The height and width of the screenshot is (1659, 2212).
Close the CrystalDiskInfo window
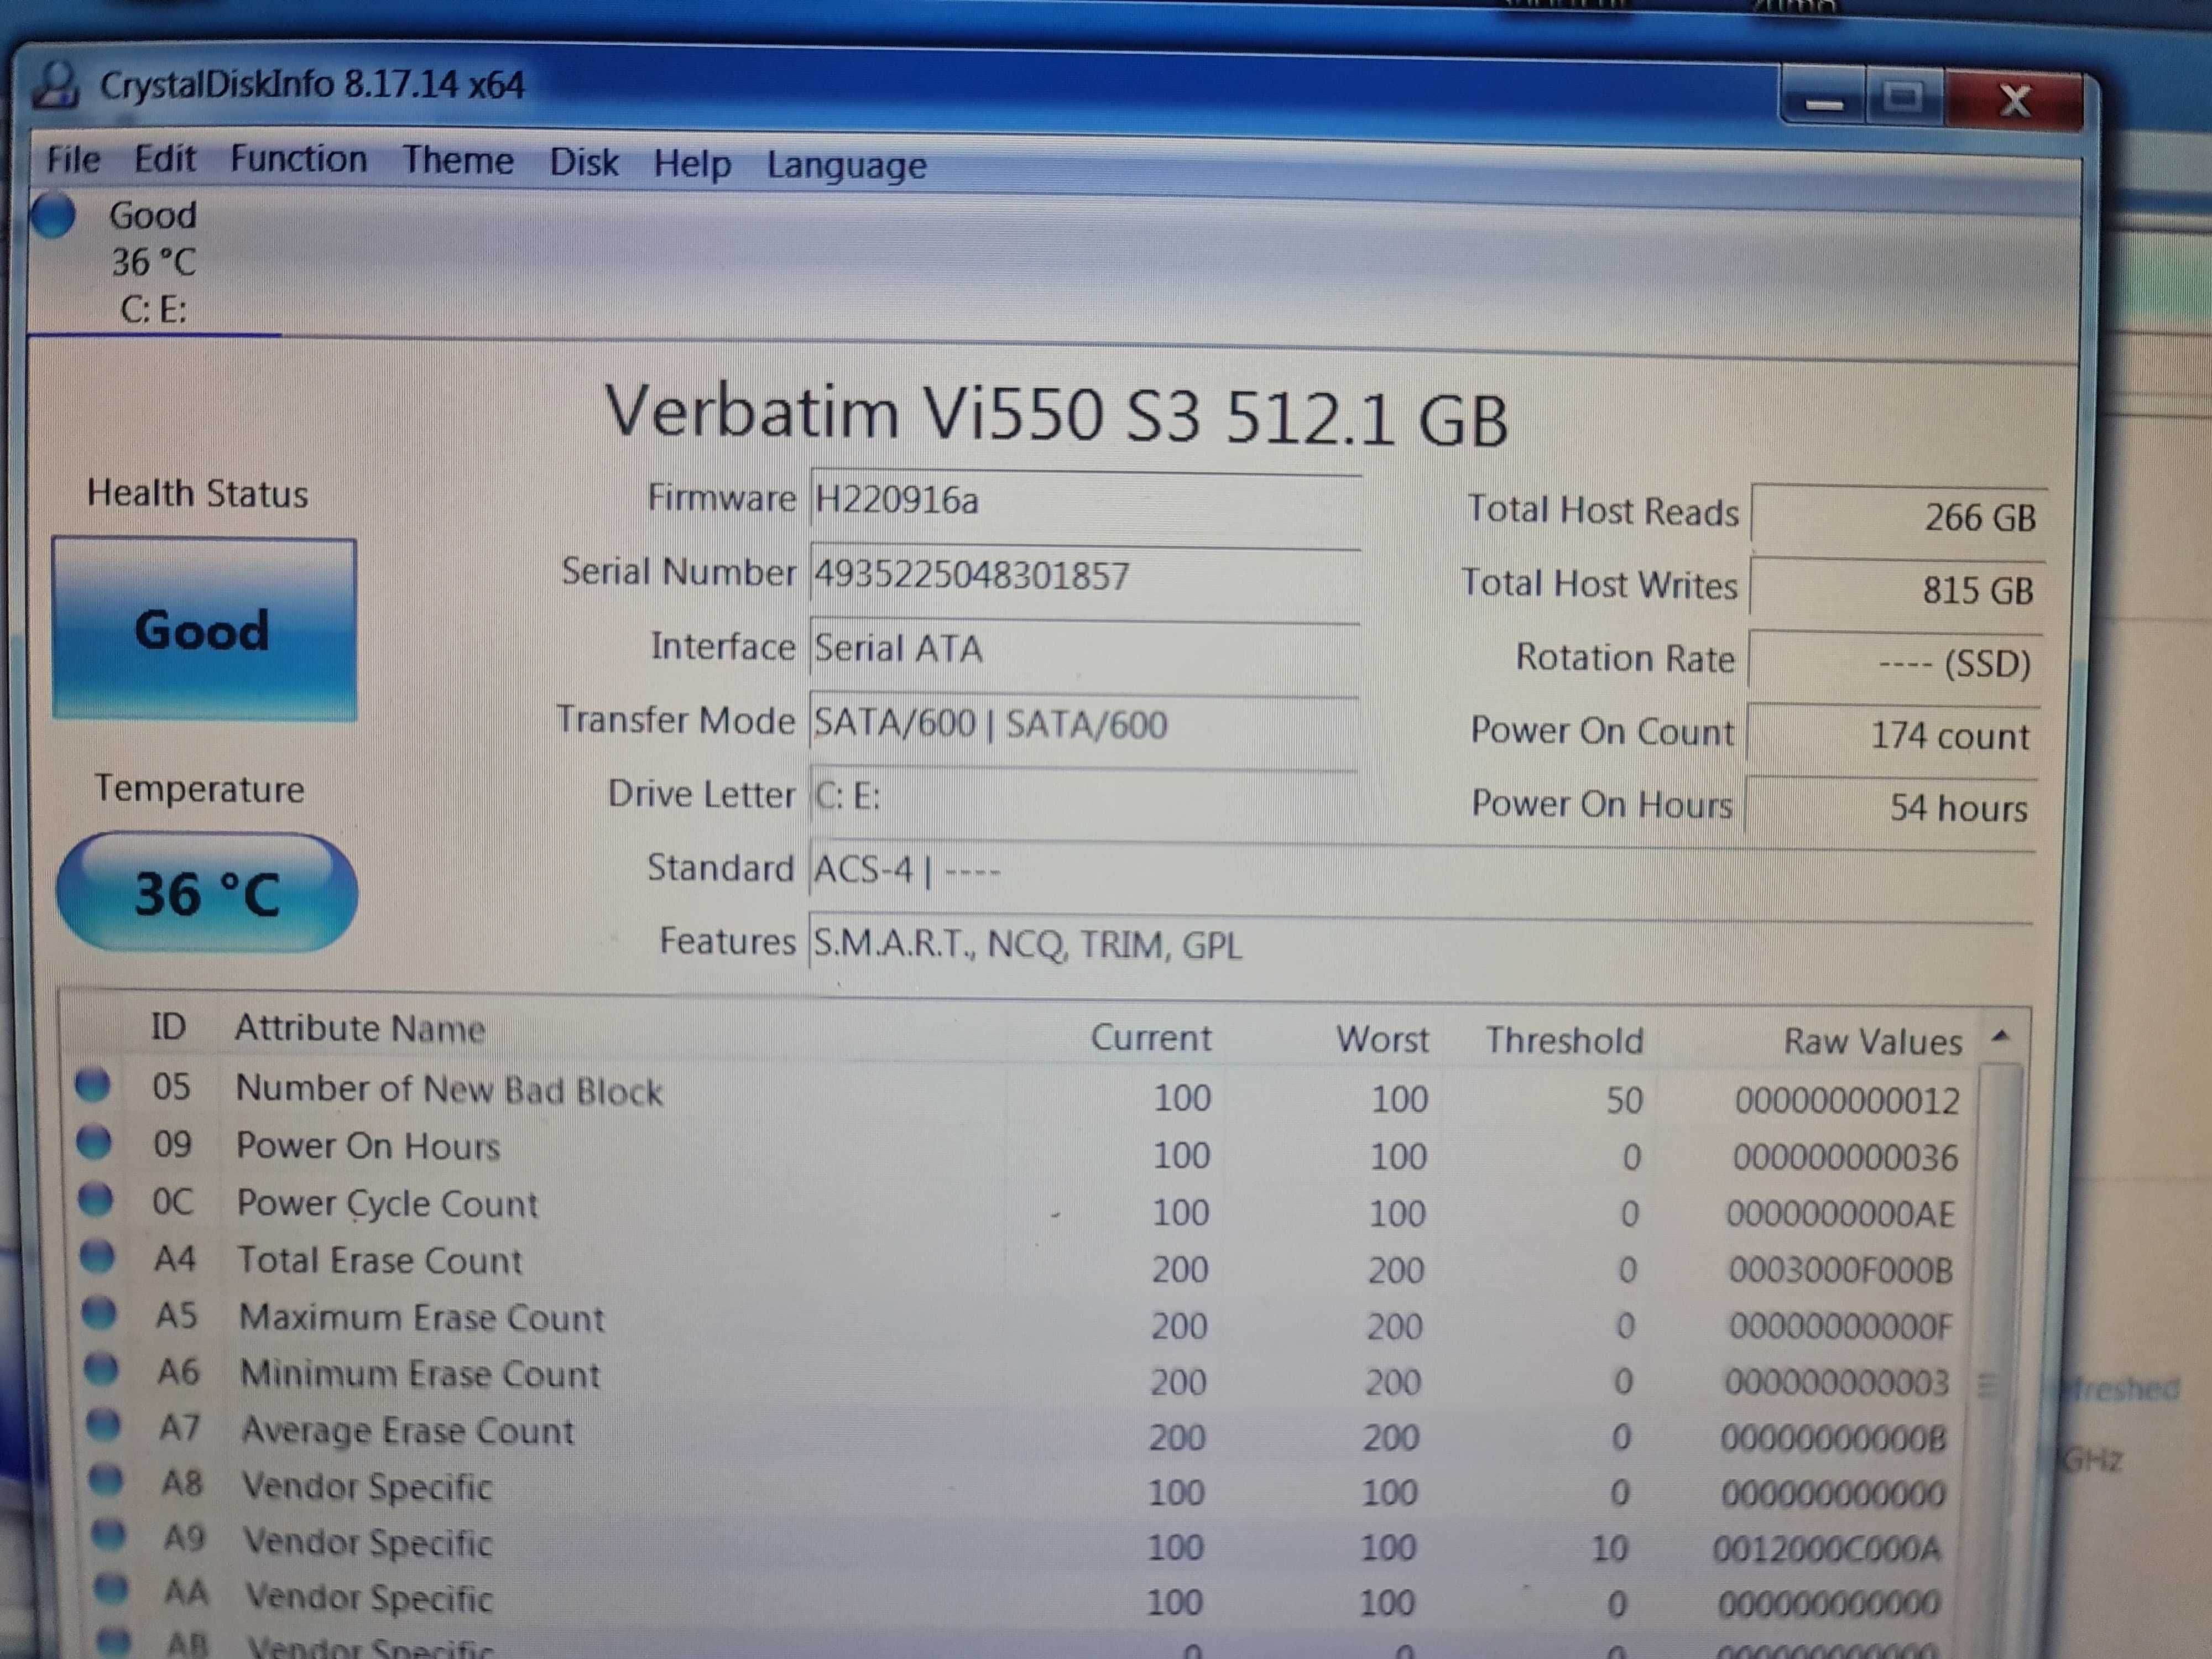[2014, 100]
